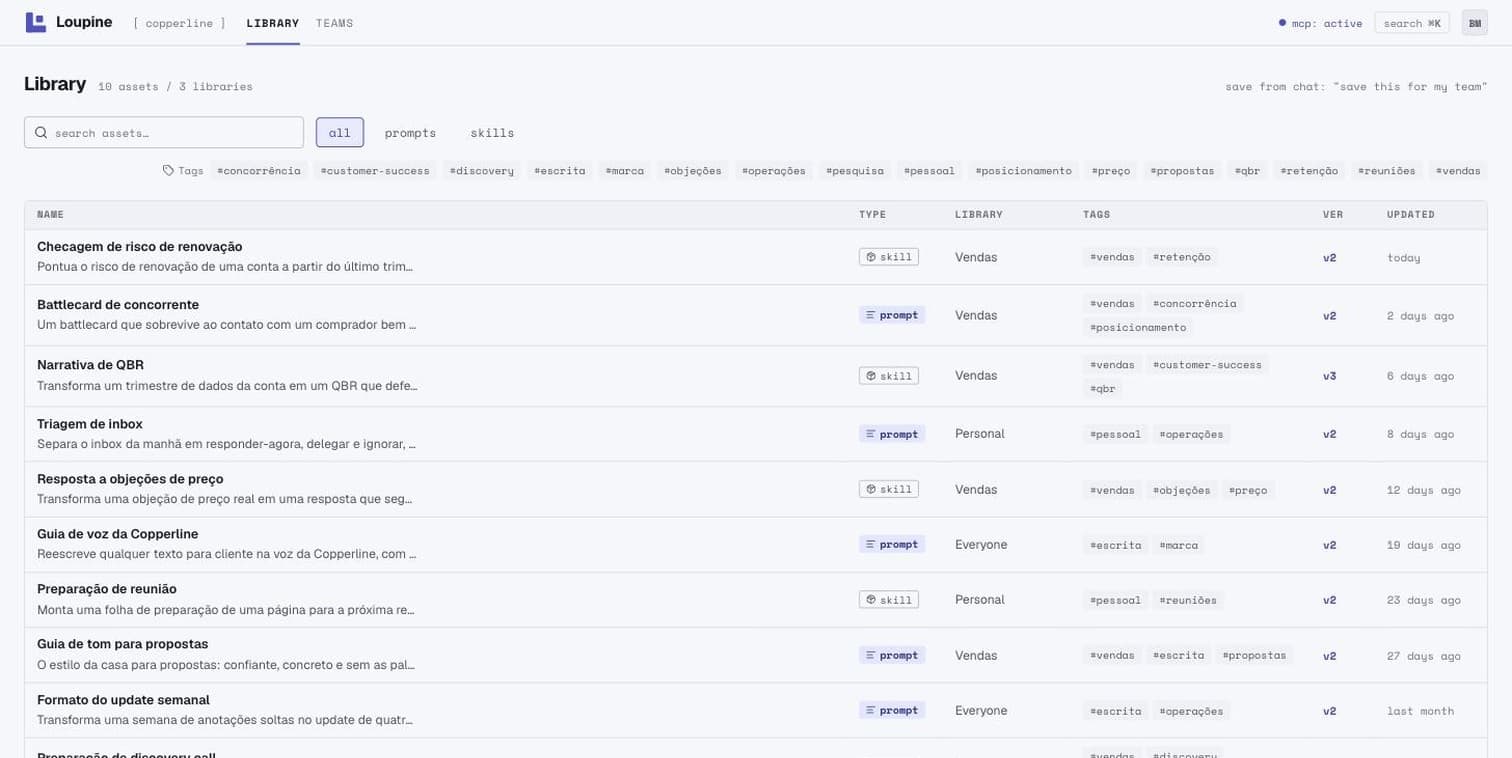Filter by #concorrência tag in tag bar
Viewport: 1512px width, 758px height.
tap(258, 171)
